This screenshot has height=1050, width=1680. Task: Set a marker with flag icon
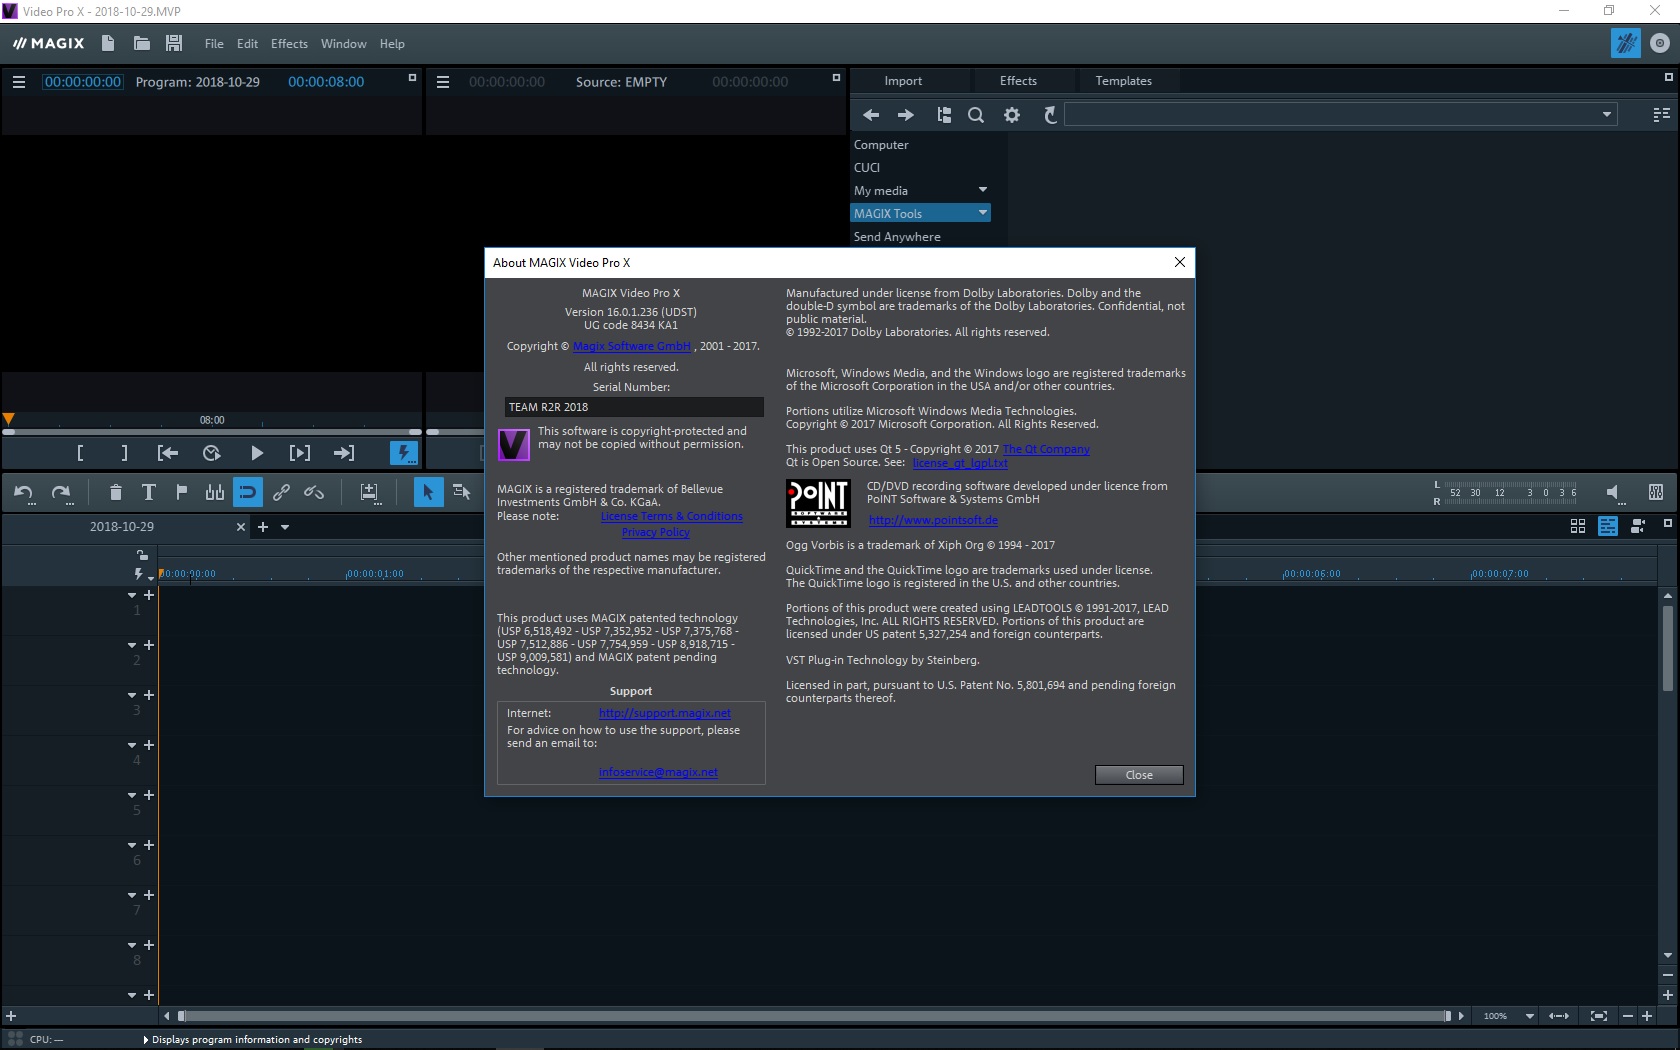pyautogui.click(x=181, y=492)
